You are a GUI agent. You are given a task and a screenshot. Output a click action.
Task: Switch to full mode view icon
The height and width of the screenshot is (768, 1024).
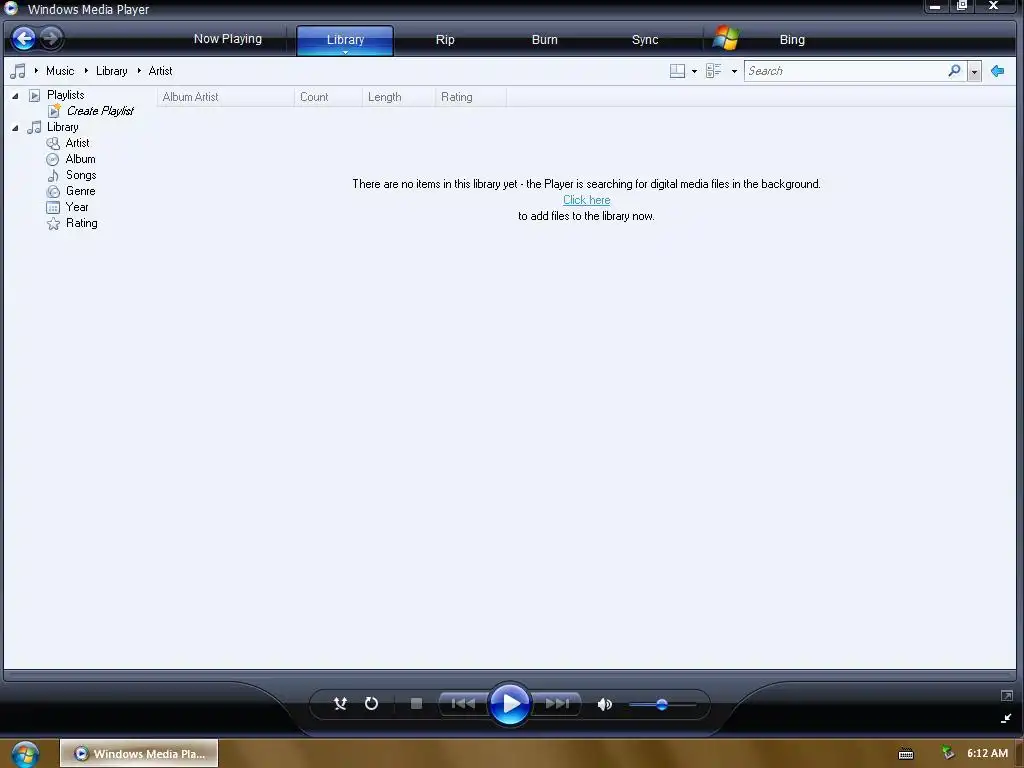click(x=1006, y=696)
